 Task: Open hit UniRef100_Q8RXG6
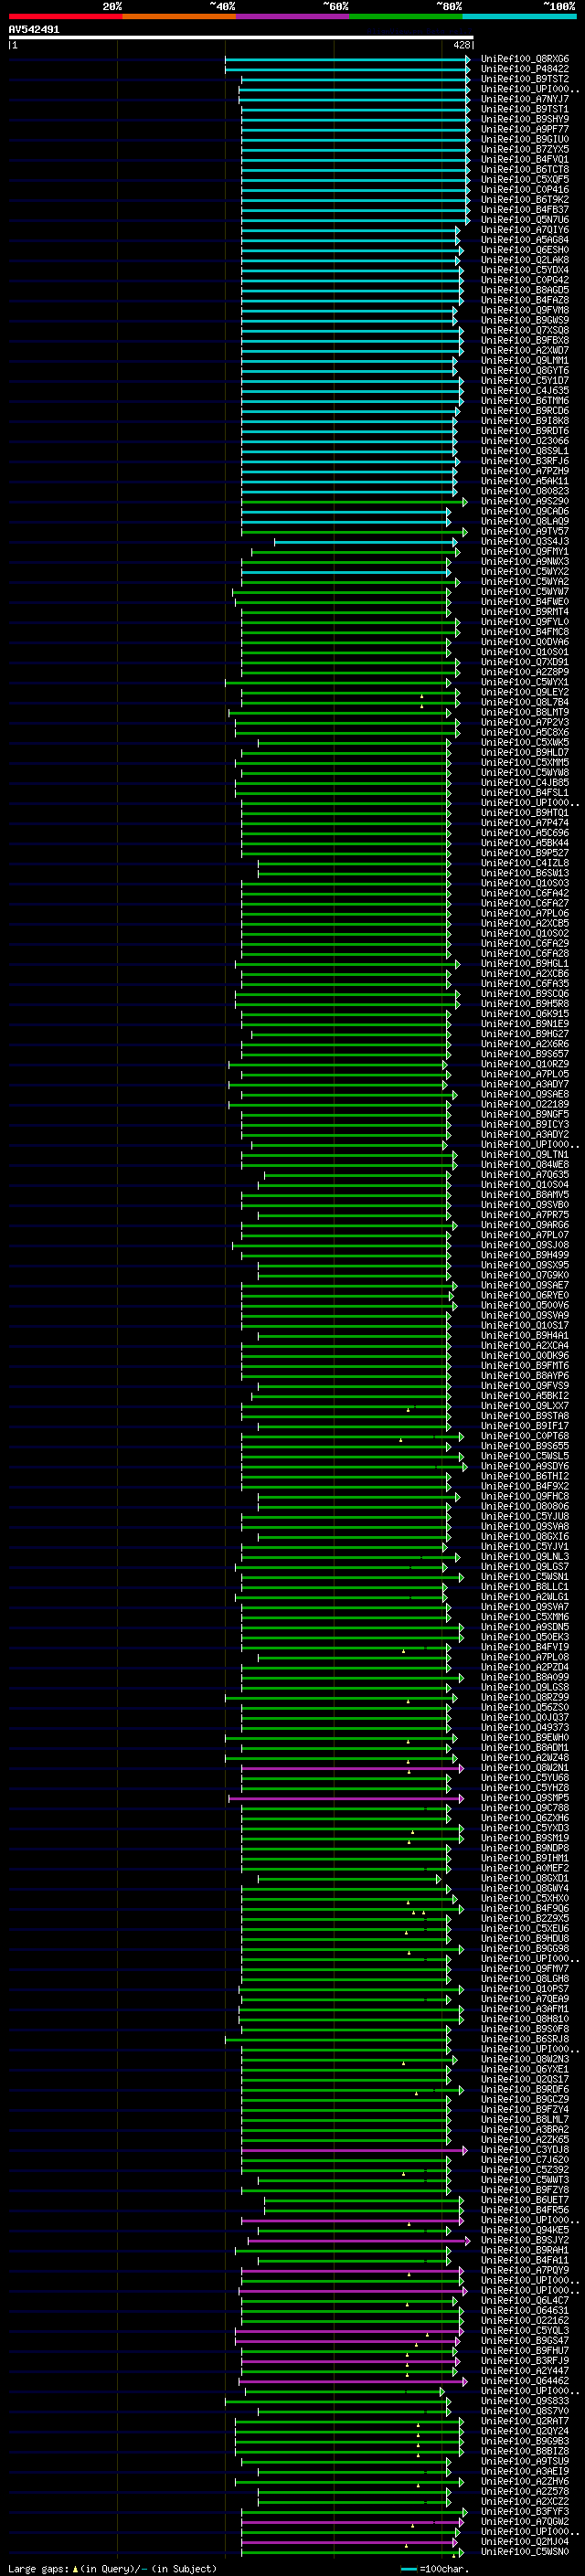tap(524, 59)
